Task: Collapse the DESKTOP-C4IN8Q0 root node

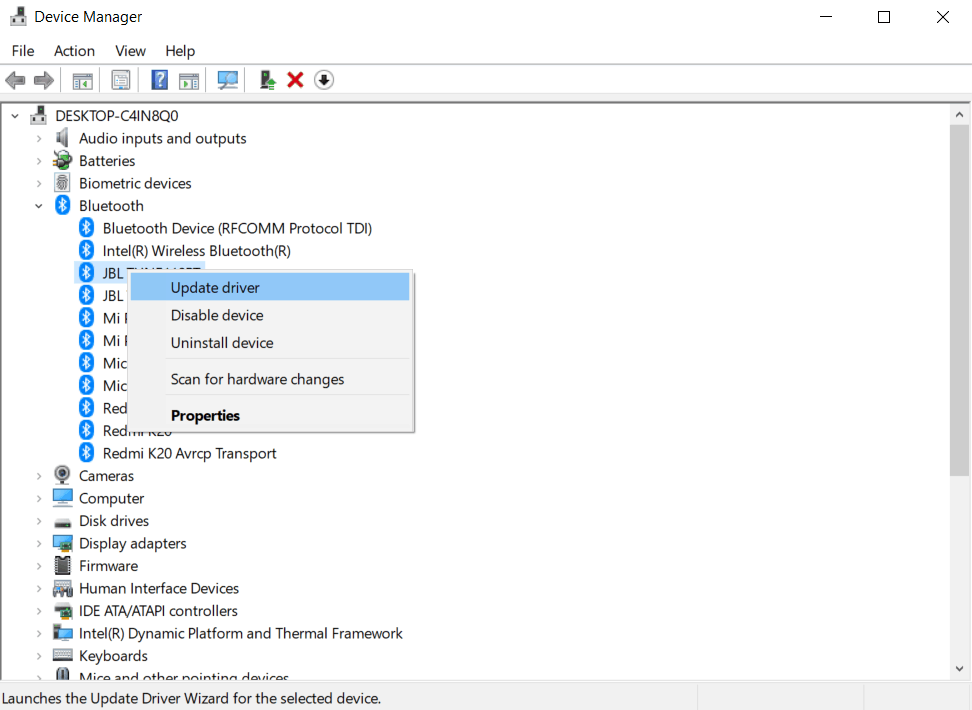Action: pos(15,116)
